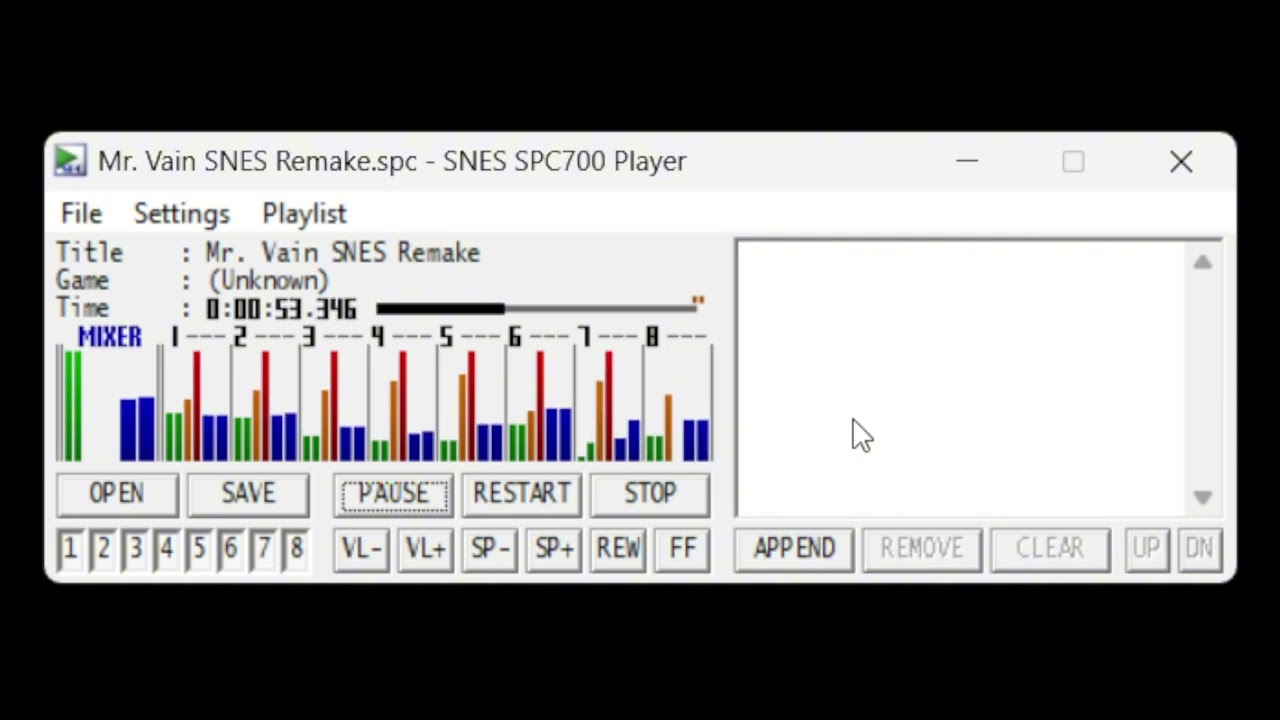The height and width of the screenshot is (720, 1280).
Task: Click the channel 1 level meter
Action: (196, 405)
